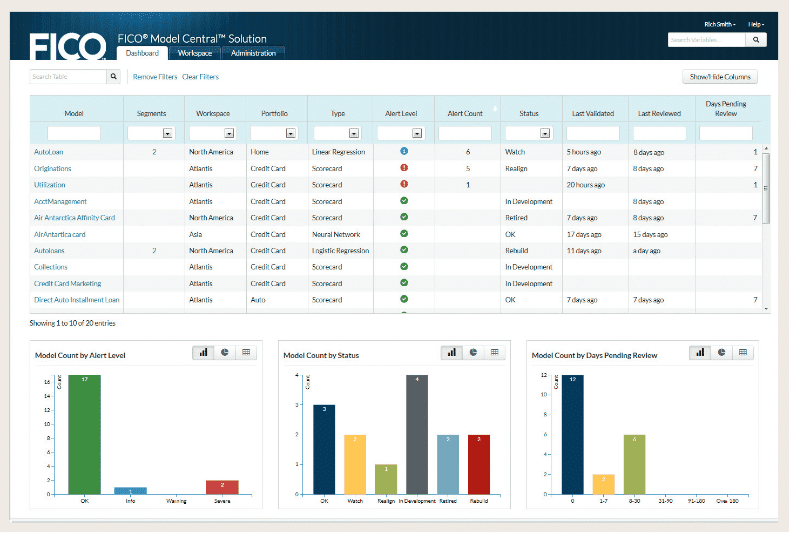
Task: Open the Status filter dropdown
Action: click(545, 133)
